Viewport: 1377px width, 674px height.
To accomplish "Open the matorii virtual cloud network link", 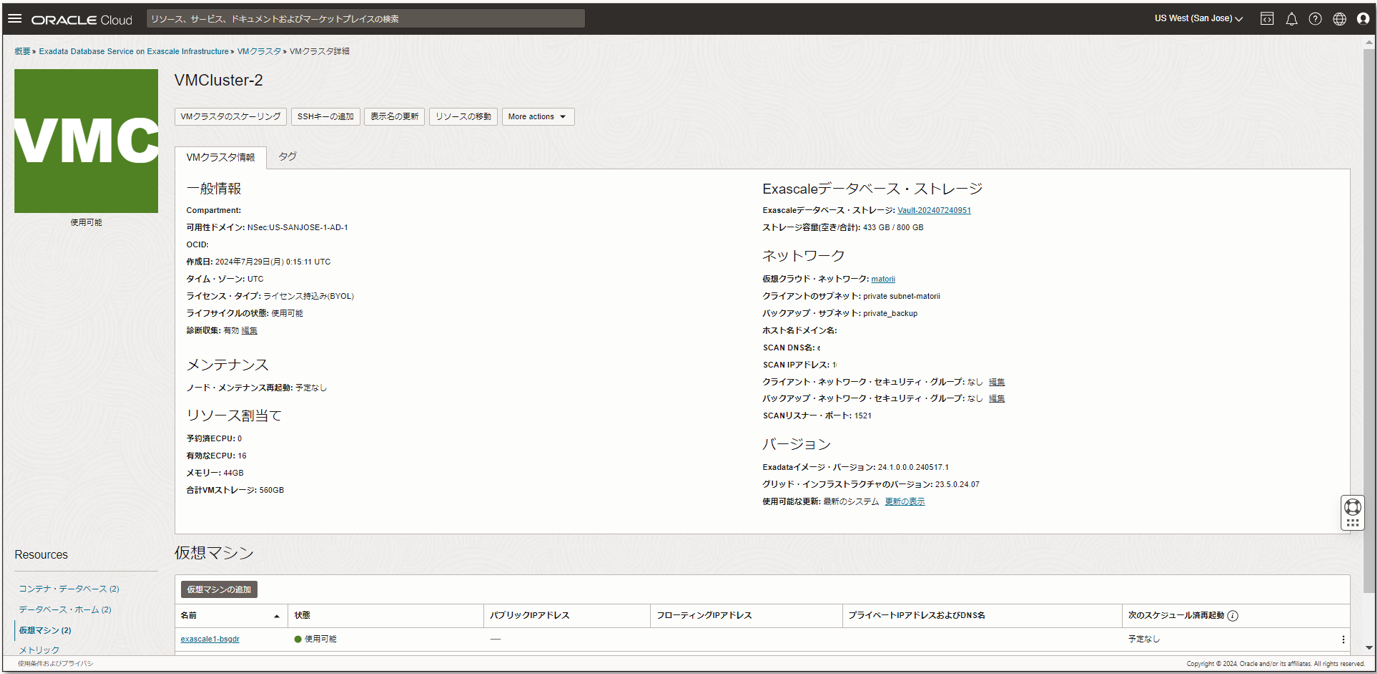I will pyautogui.click(x=883, y=279).
